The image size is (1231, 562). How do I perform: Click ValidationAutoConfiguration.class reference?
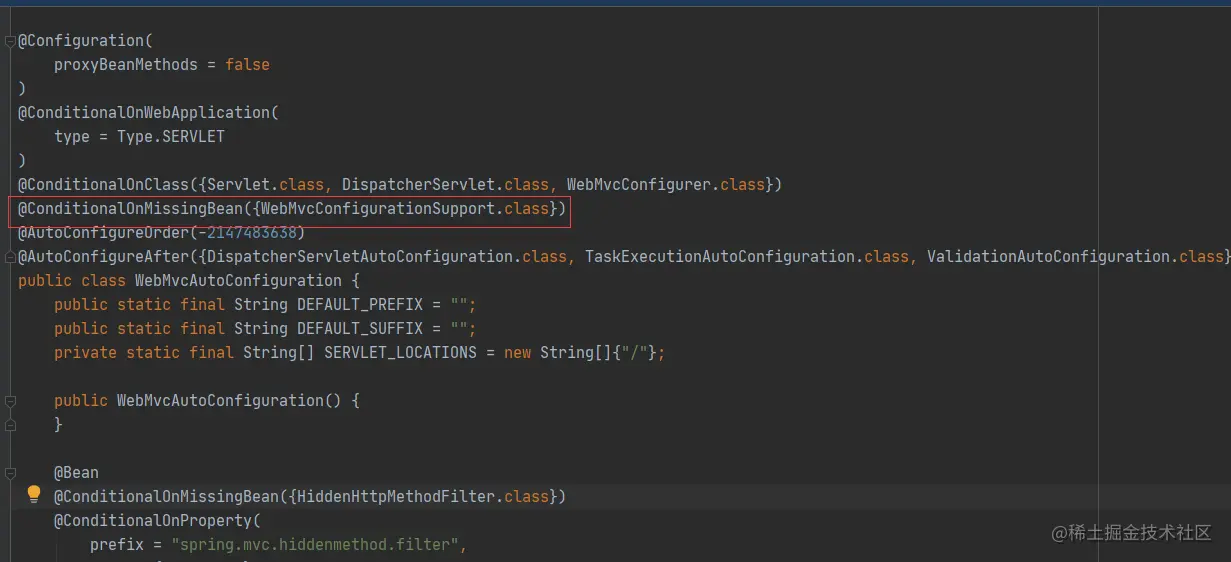(x=1075, y=257)
